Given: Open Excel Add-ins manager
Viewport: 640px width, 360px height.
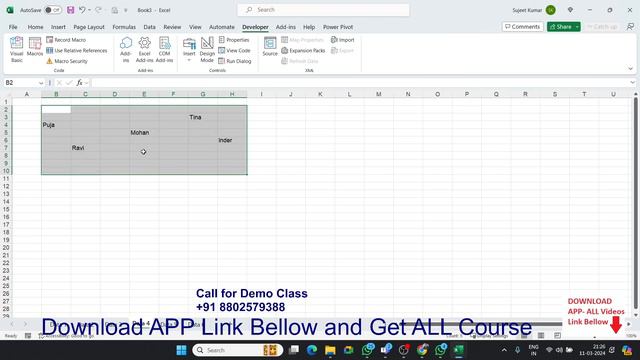Looking at the screenshot, I should tap(144, 49).
